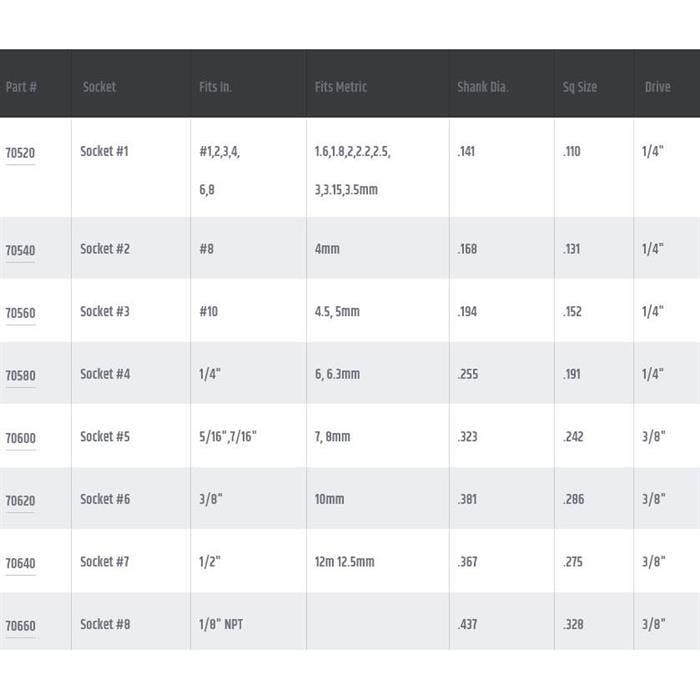The width and height of the screenshot is (700, 700).
Task: Open part number 70520 link
Action: point(20,154)
